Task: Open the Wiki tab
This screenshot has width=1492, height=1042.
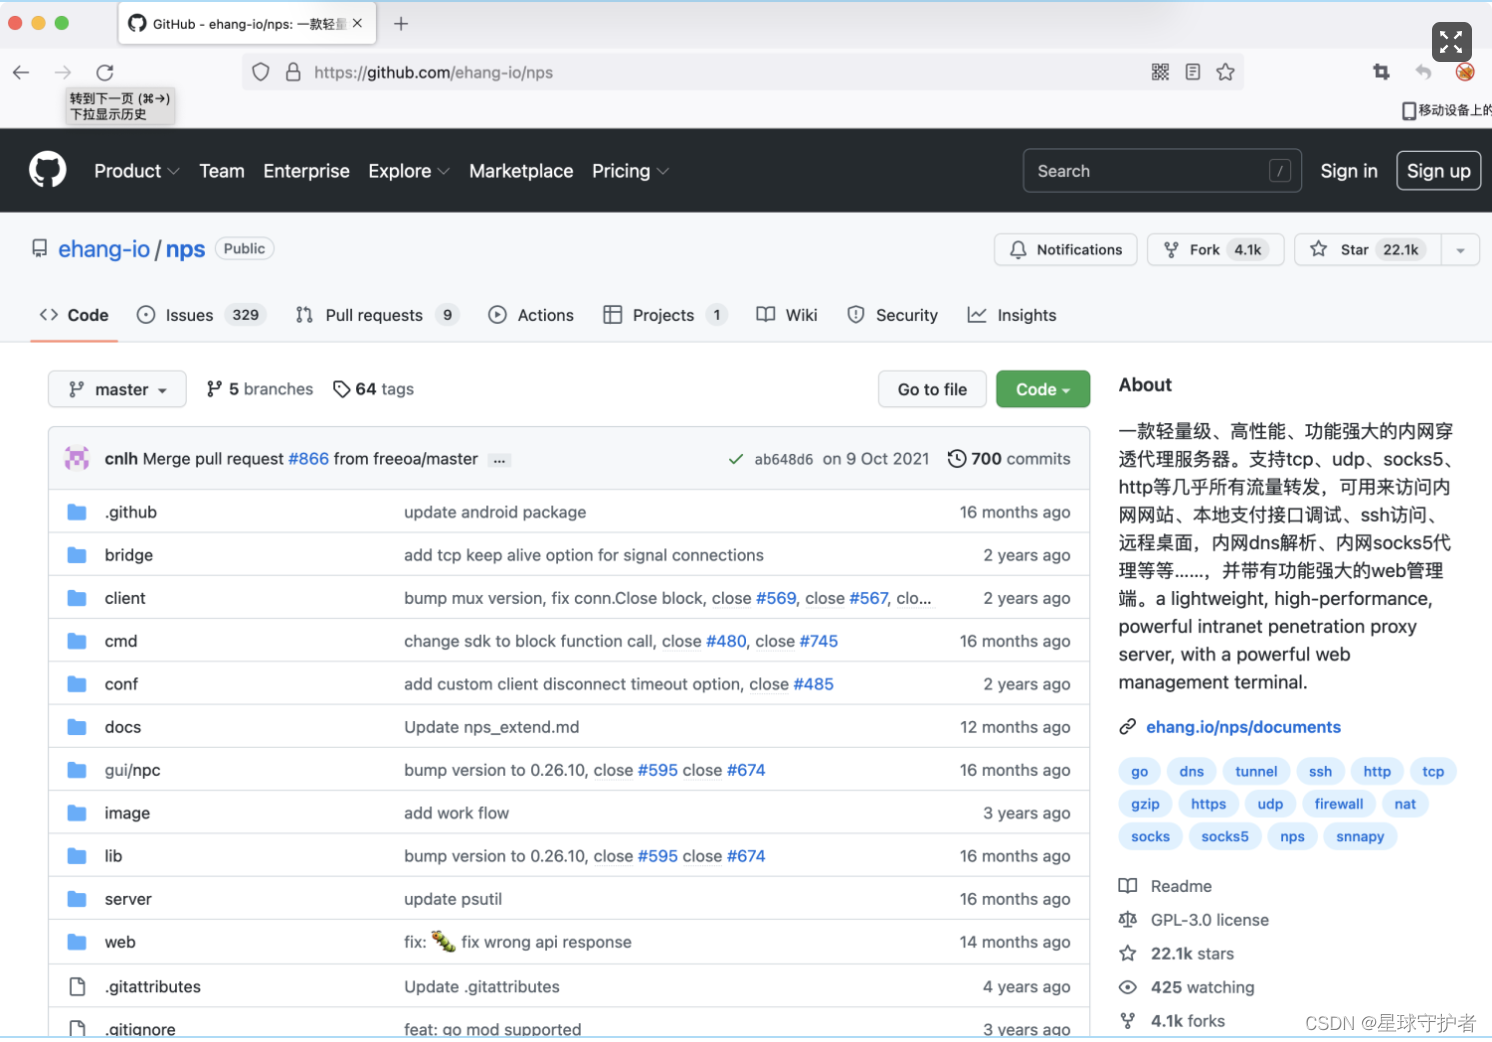Action: click(787, 315)
